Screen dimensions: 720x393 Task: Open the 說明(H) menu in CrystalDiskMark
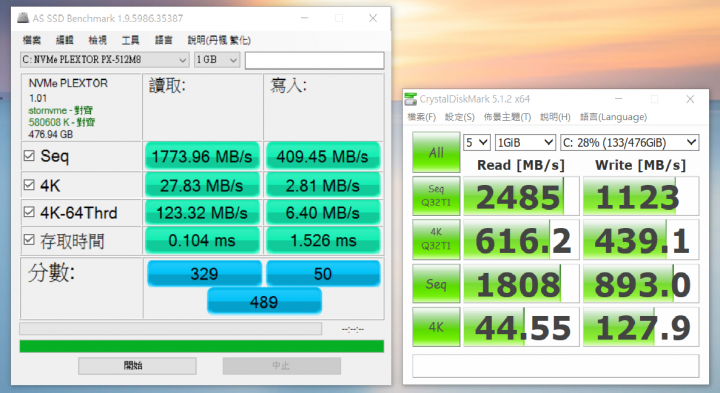555,117
